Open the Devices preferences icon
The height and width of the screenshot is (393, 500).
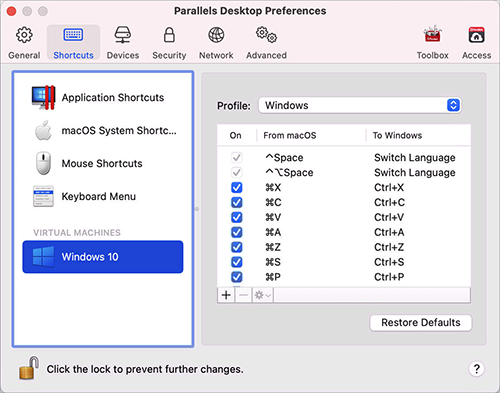tap(123, 35)
